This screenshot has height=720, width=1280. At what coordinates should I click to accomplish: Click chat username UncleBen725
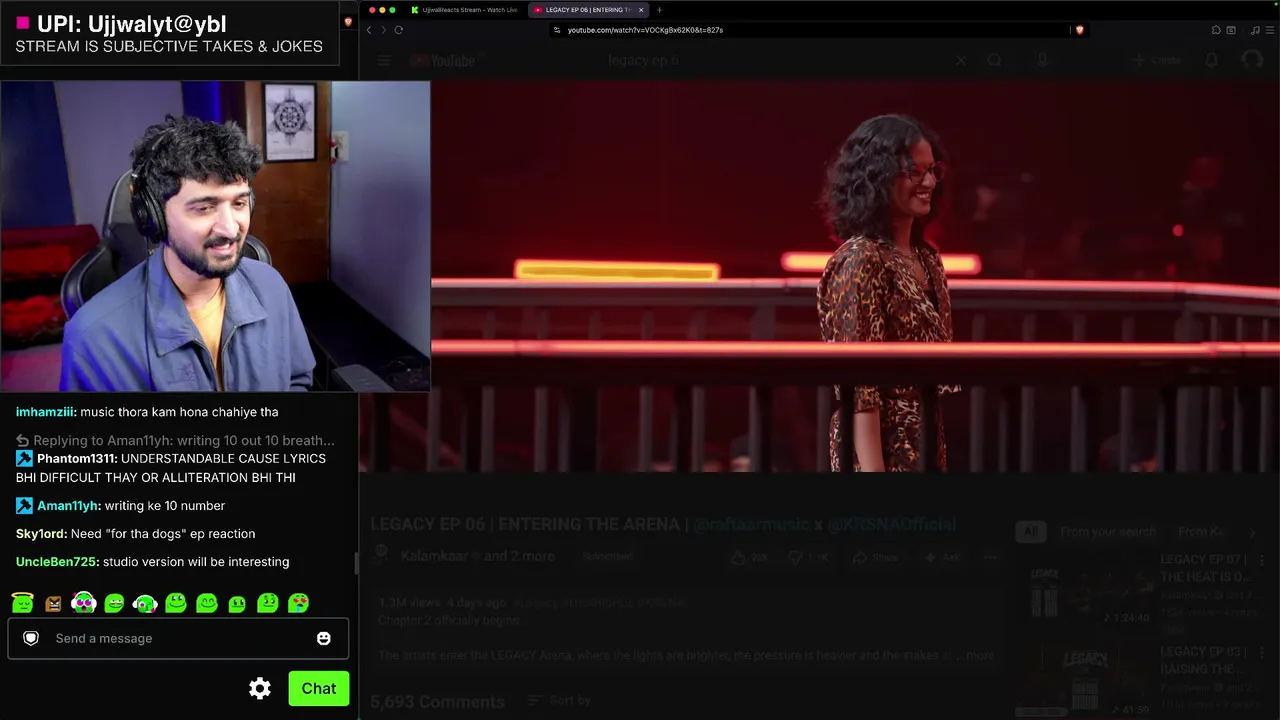coord(57,562)
